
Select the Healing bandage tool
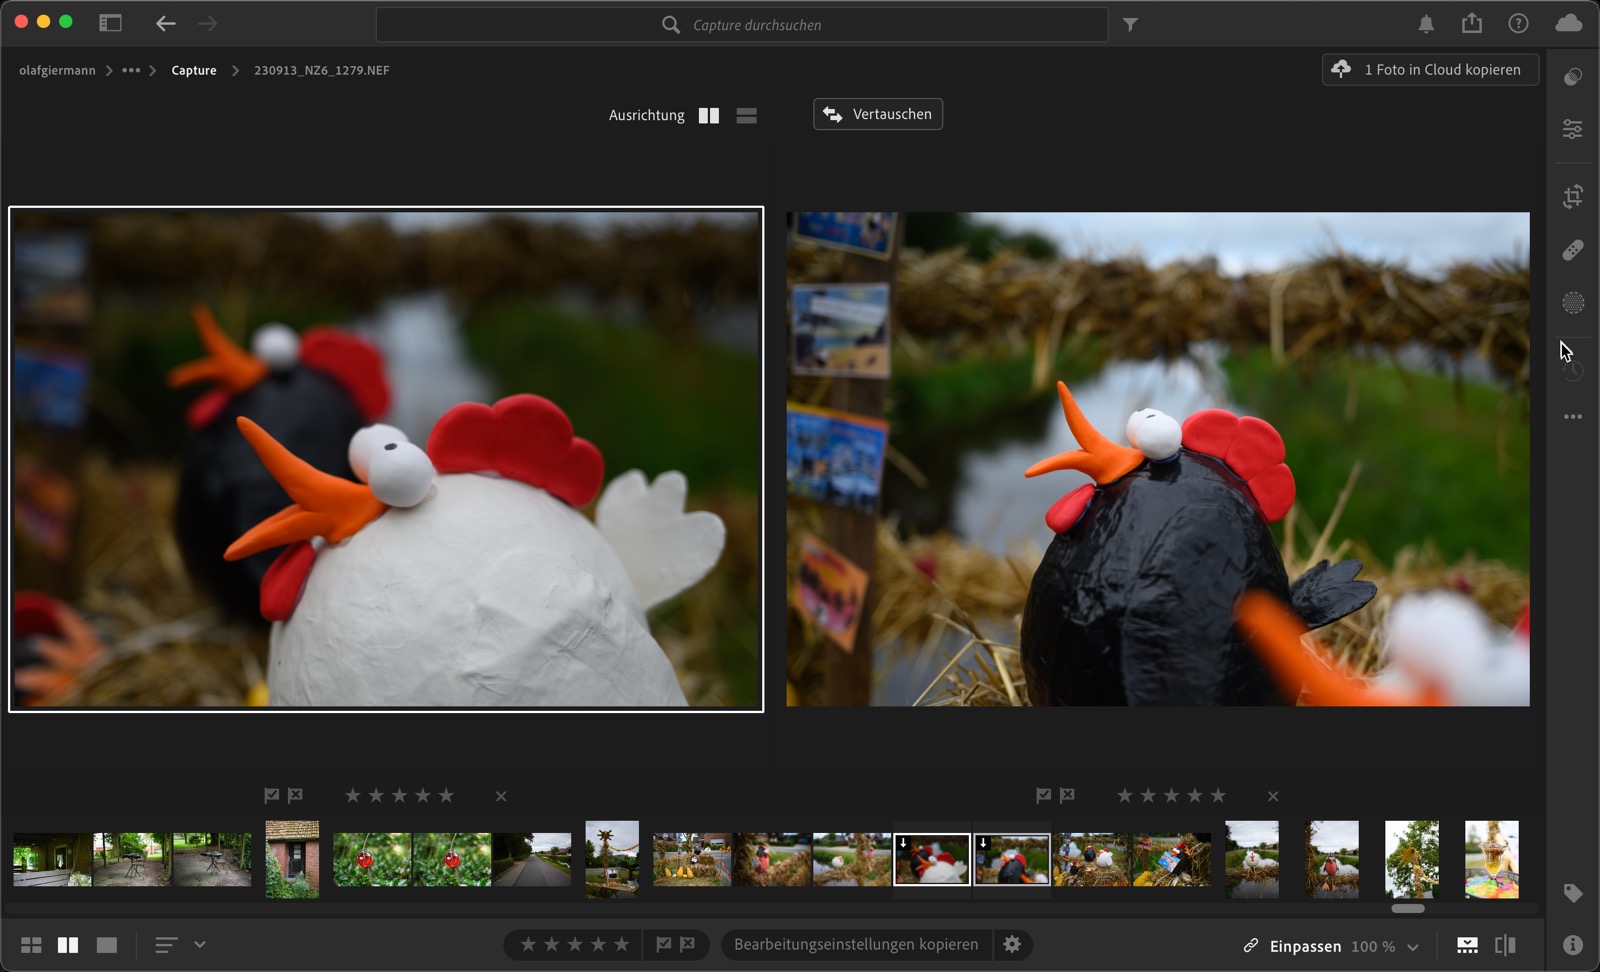(1573, 250)
